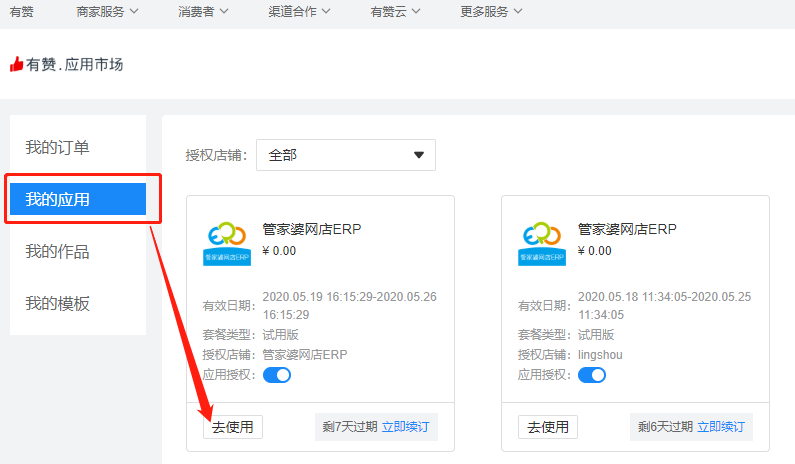Viewport: 795px width, 464px height.
Task: Toggle 应用授权 switch for 管家婆网店ERP shop
Action: click(x=277, y=375)
